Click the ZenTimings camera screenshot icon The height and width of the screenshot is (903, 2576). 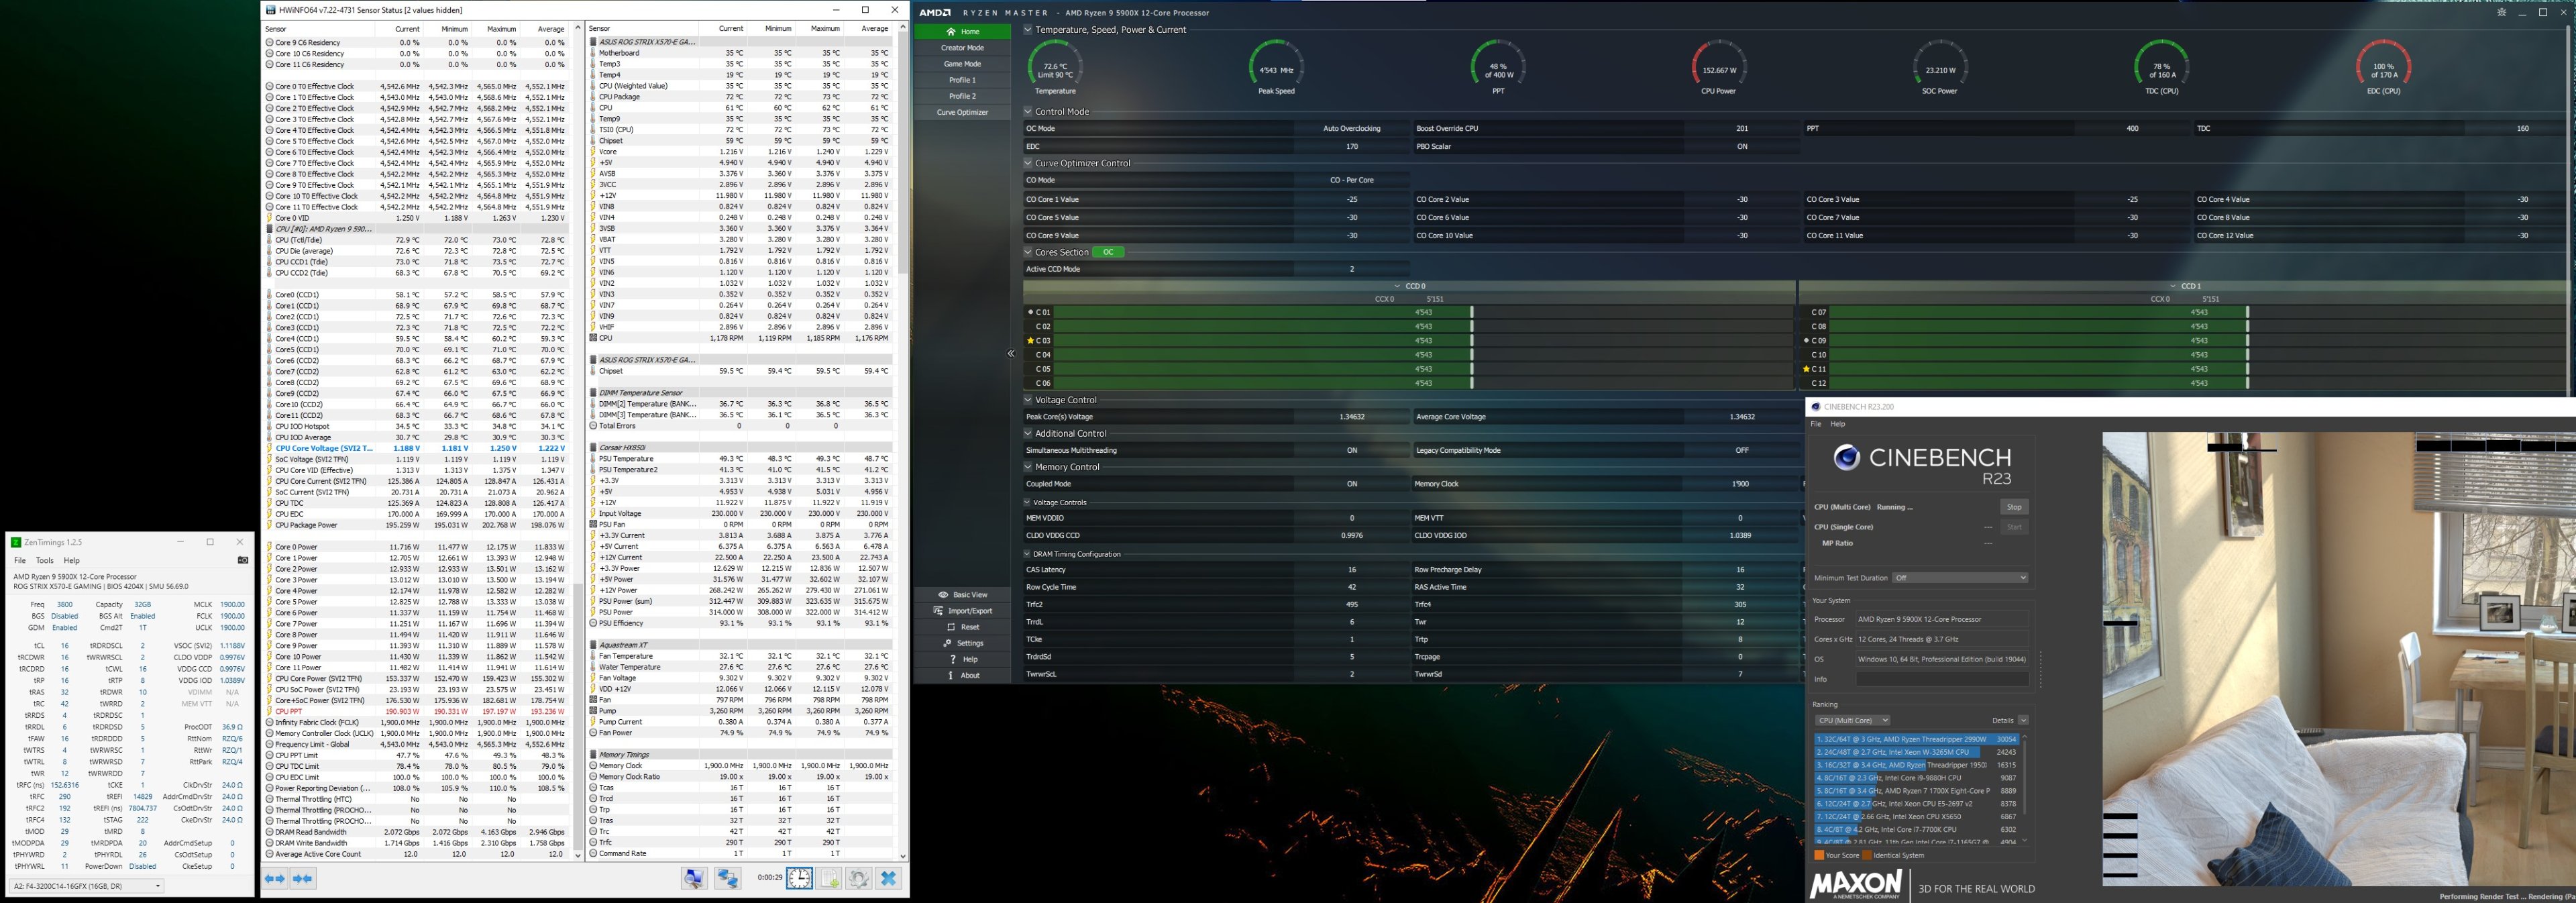[x=242, y=560]
